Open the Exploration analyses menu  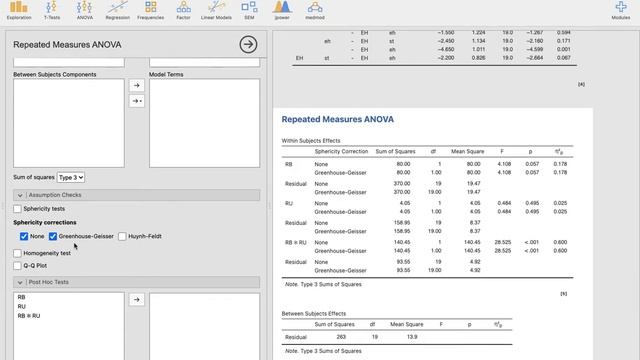pos(19,10)
